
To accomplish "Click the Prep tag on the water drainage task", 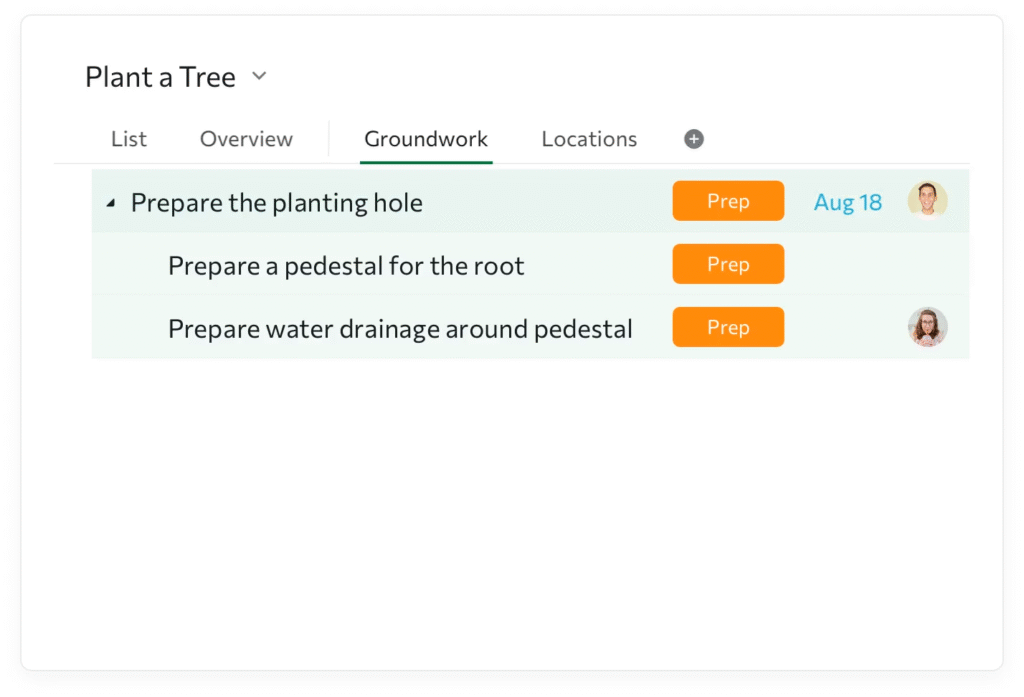I will click(x=728, y=327).
